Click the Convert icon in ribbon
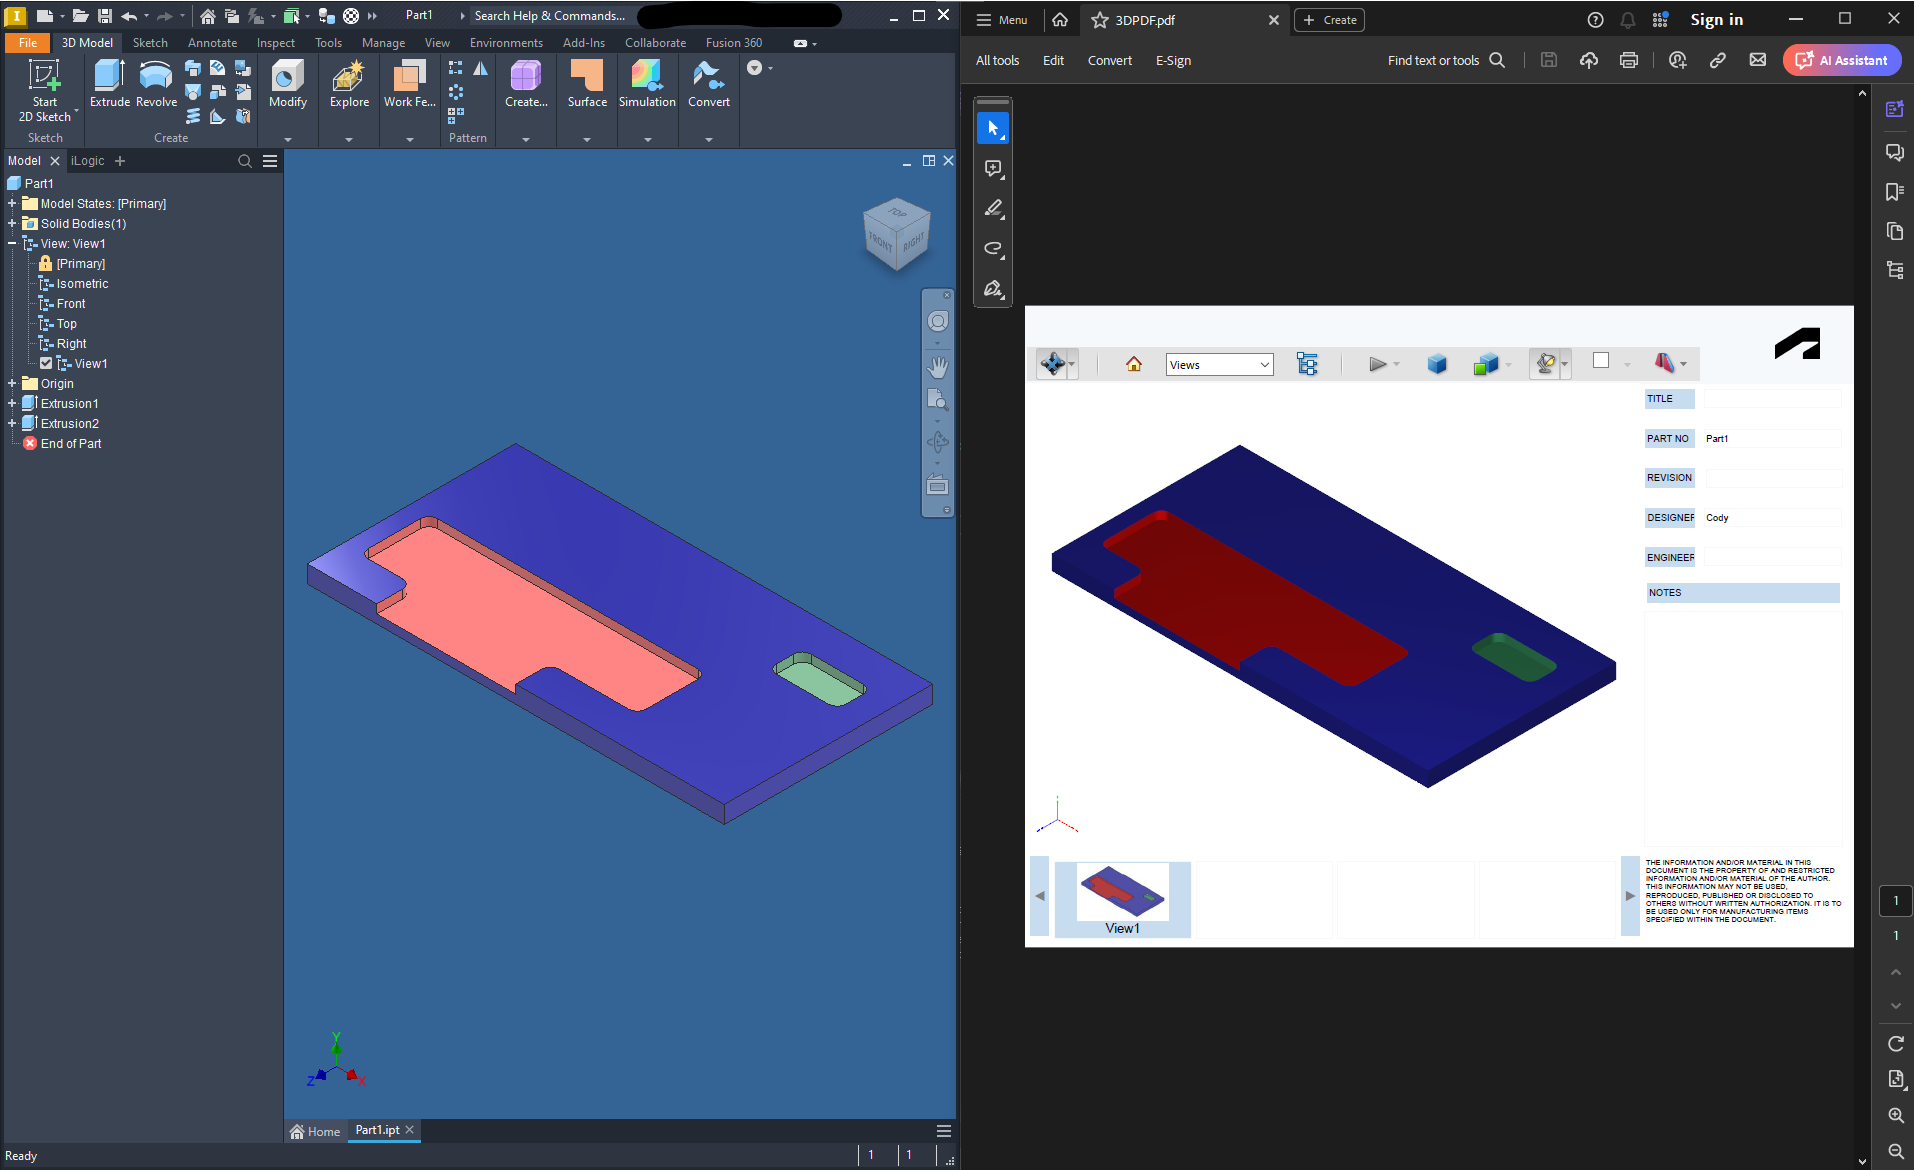The height and width of the screenshot is (1170, 1914). click(709, 84)
